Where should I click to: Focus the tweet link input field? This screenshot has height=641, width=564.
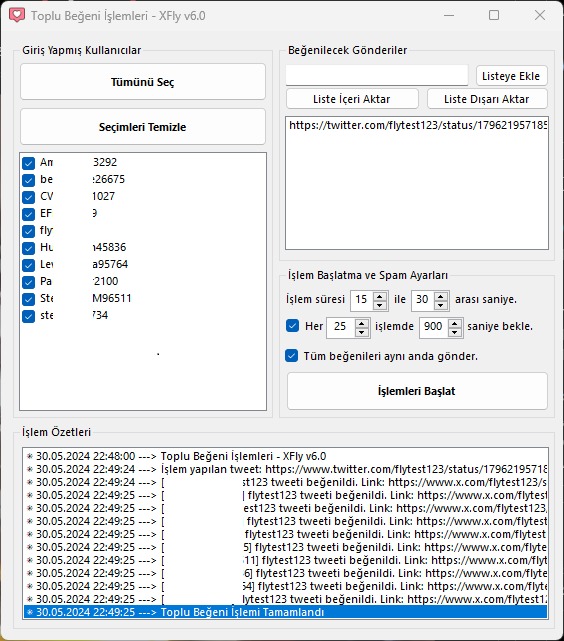pos(376,76)
